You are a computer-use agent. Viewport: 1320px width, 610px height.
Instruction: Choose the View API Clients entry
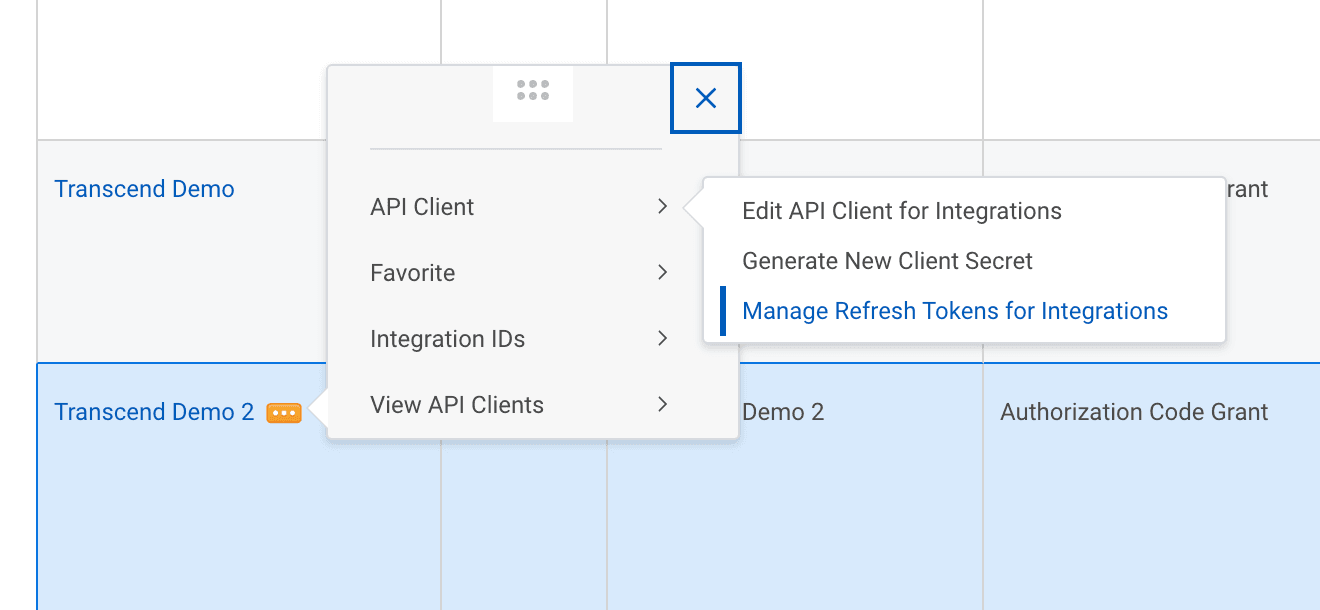[x=457, y=405]
